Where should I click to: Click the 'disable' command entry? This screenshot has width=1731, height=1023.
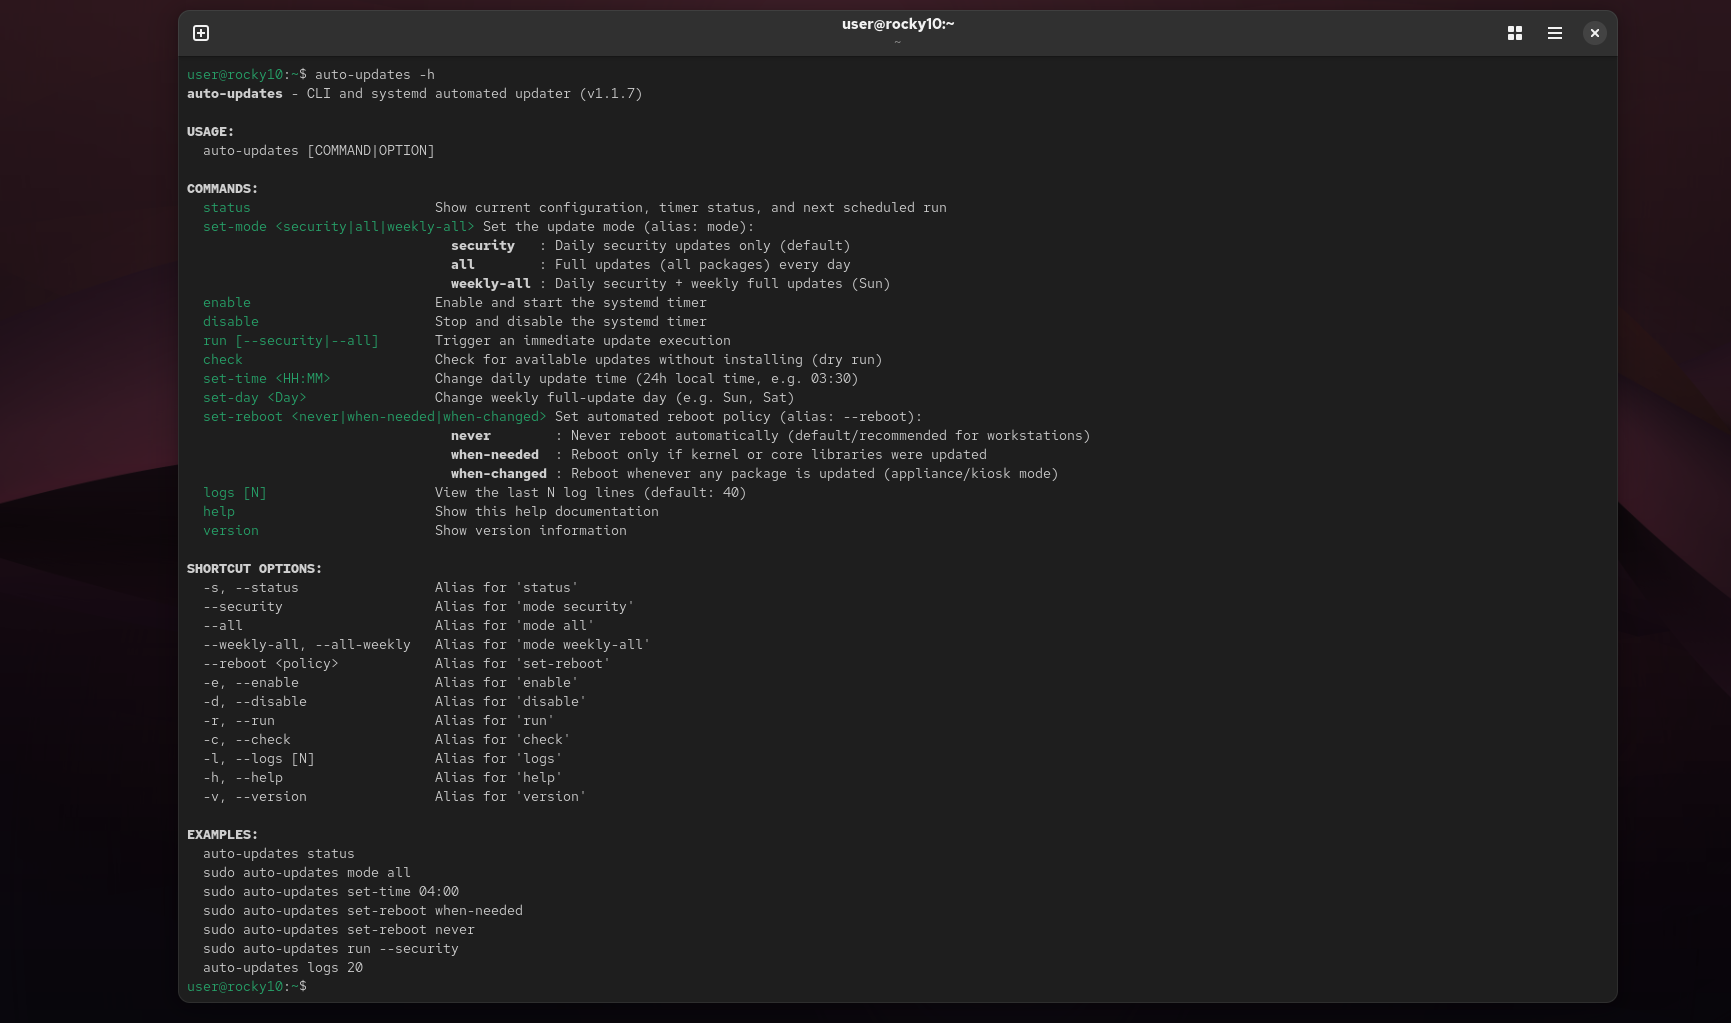231,322
